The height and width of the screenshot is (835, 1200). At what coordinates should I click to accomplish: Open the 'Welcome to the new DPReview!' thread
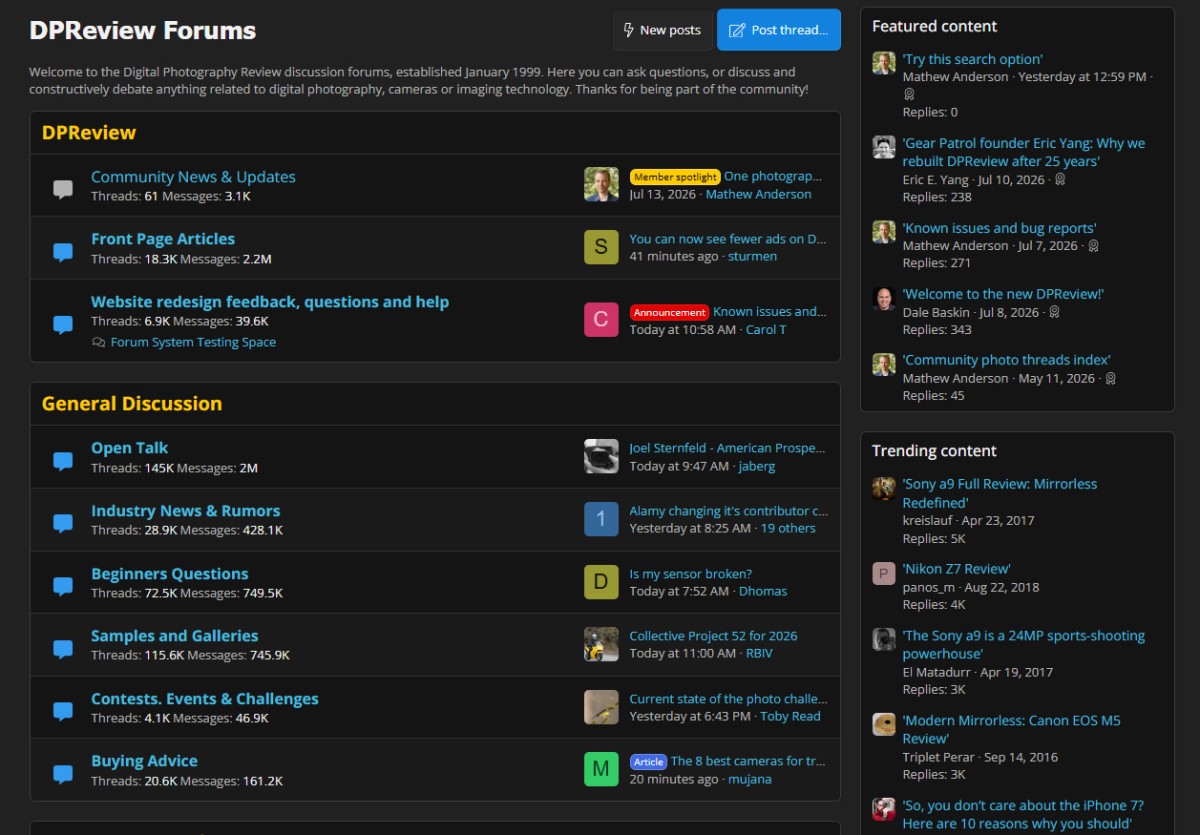(x=1003, y=294)
